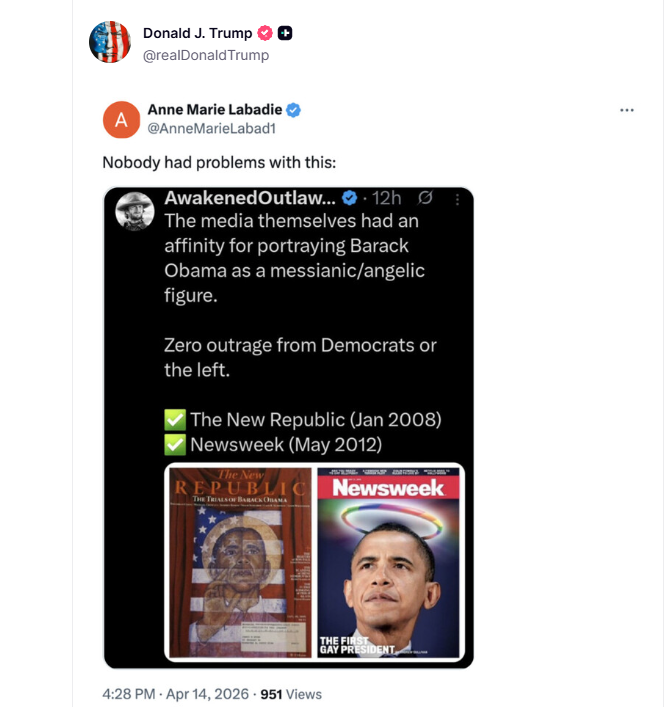Screen dimensions: 667x707
Task: Click the red verified badge beside Donald J. Trump
Action: click(265, 33)
